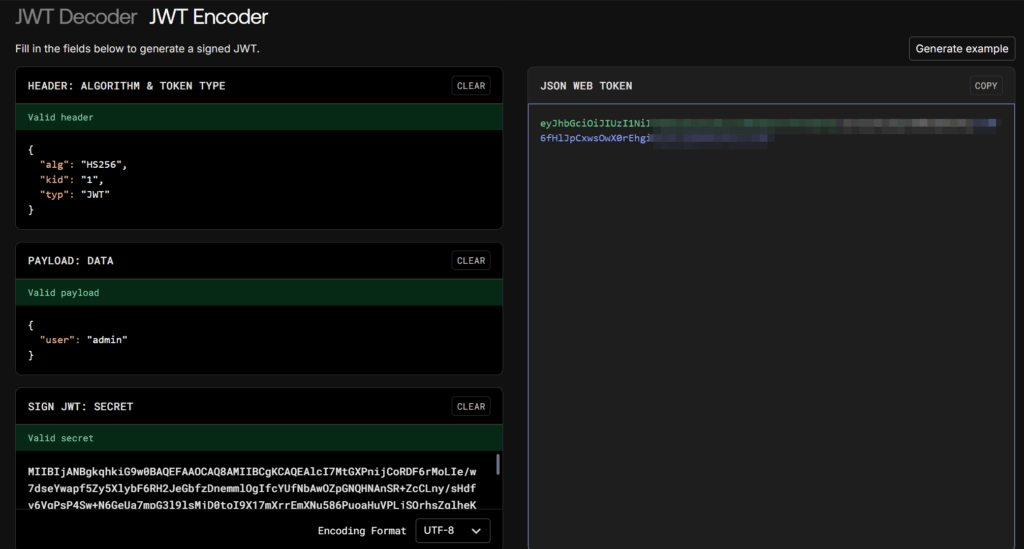Click the JSON Web Token output box
This screenshot has height=549, width=1024.
[x=770, y=330]
